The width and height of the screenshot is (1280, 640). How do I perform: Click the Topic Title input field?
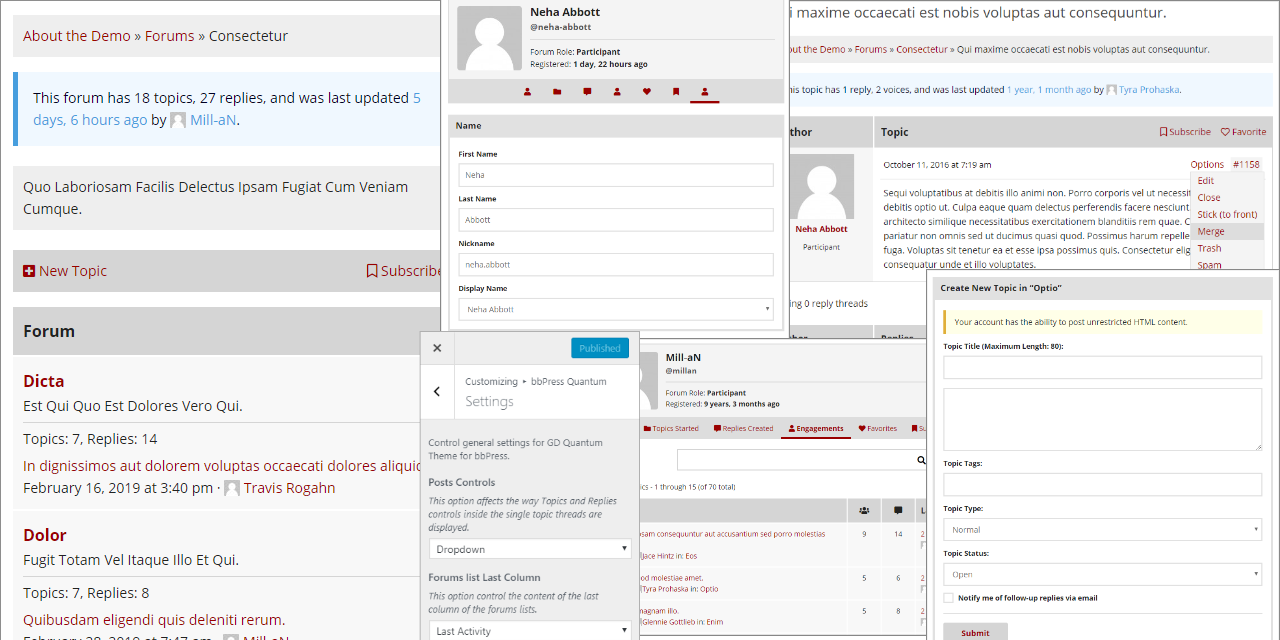tap(1102, 367)
